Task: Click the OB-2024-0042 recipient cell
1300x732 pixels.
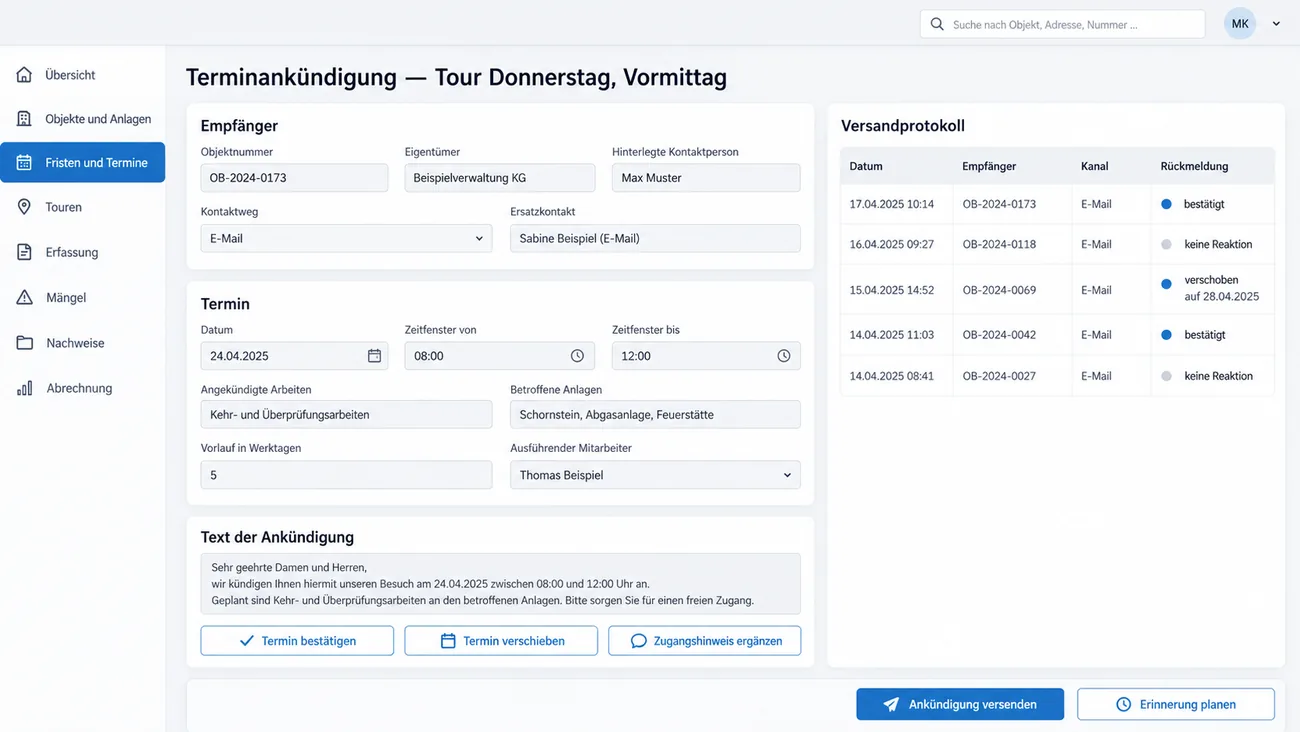Action: coord(999,335)
